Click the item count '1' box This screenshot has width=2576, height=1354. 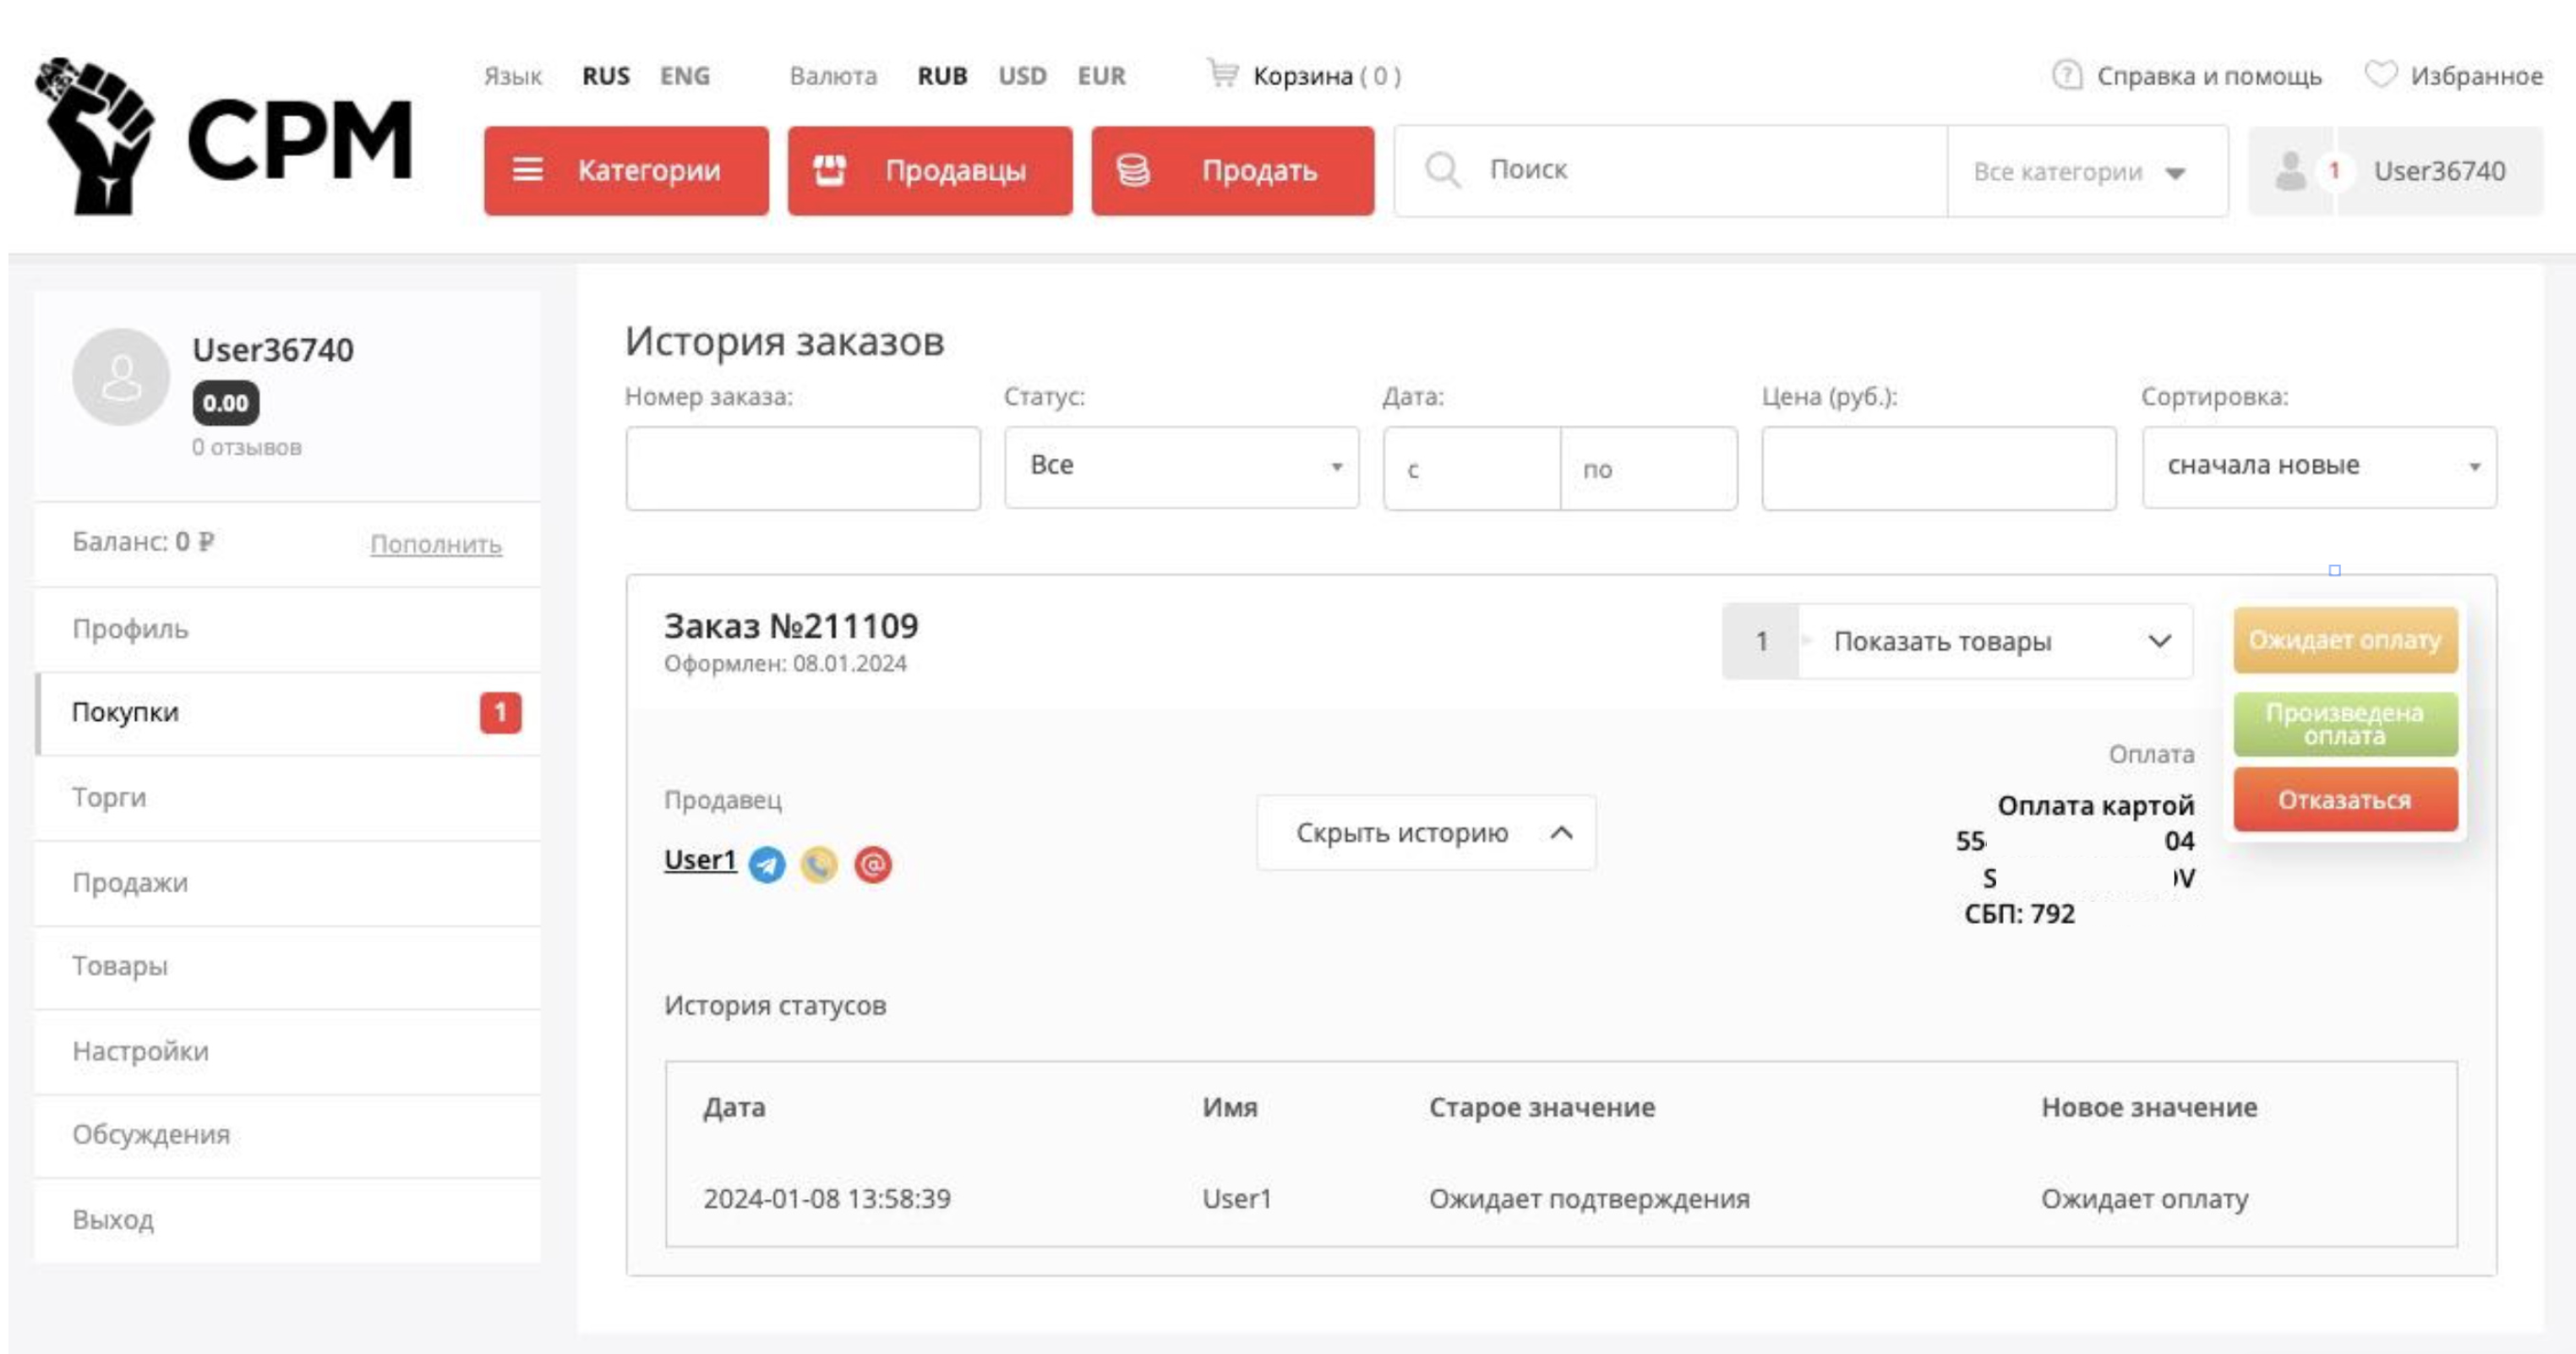(1761, 641)
